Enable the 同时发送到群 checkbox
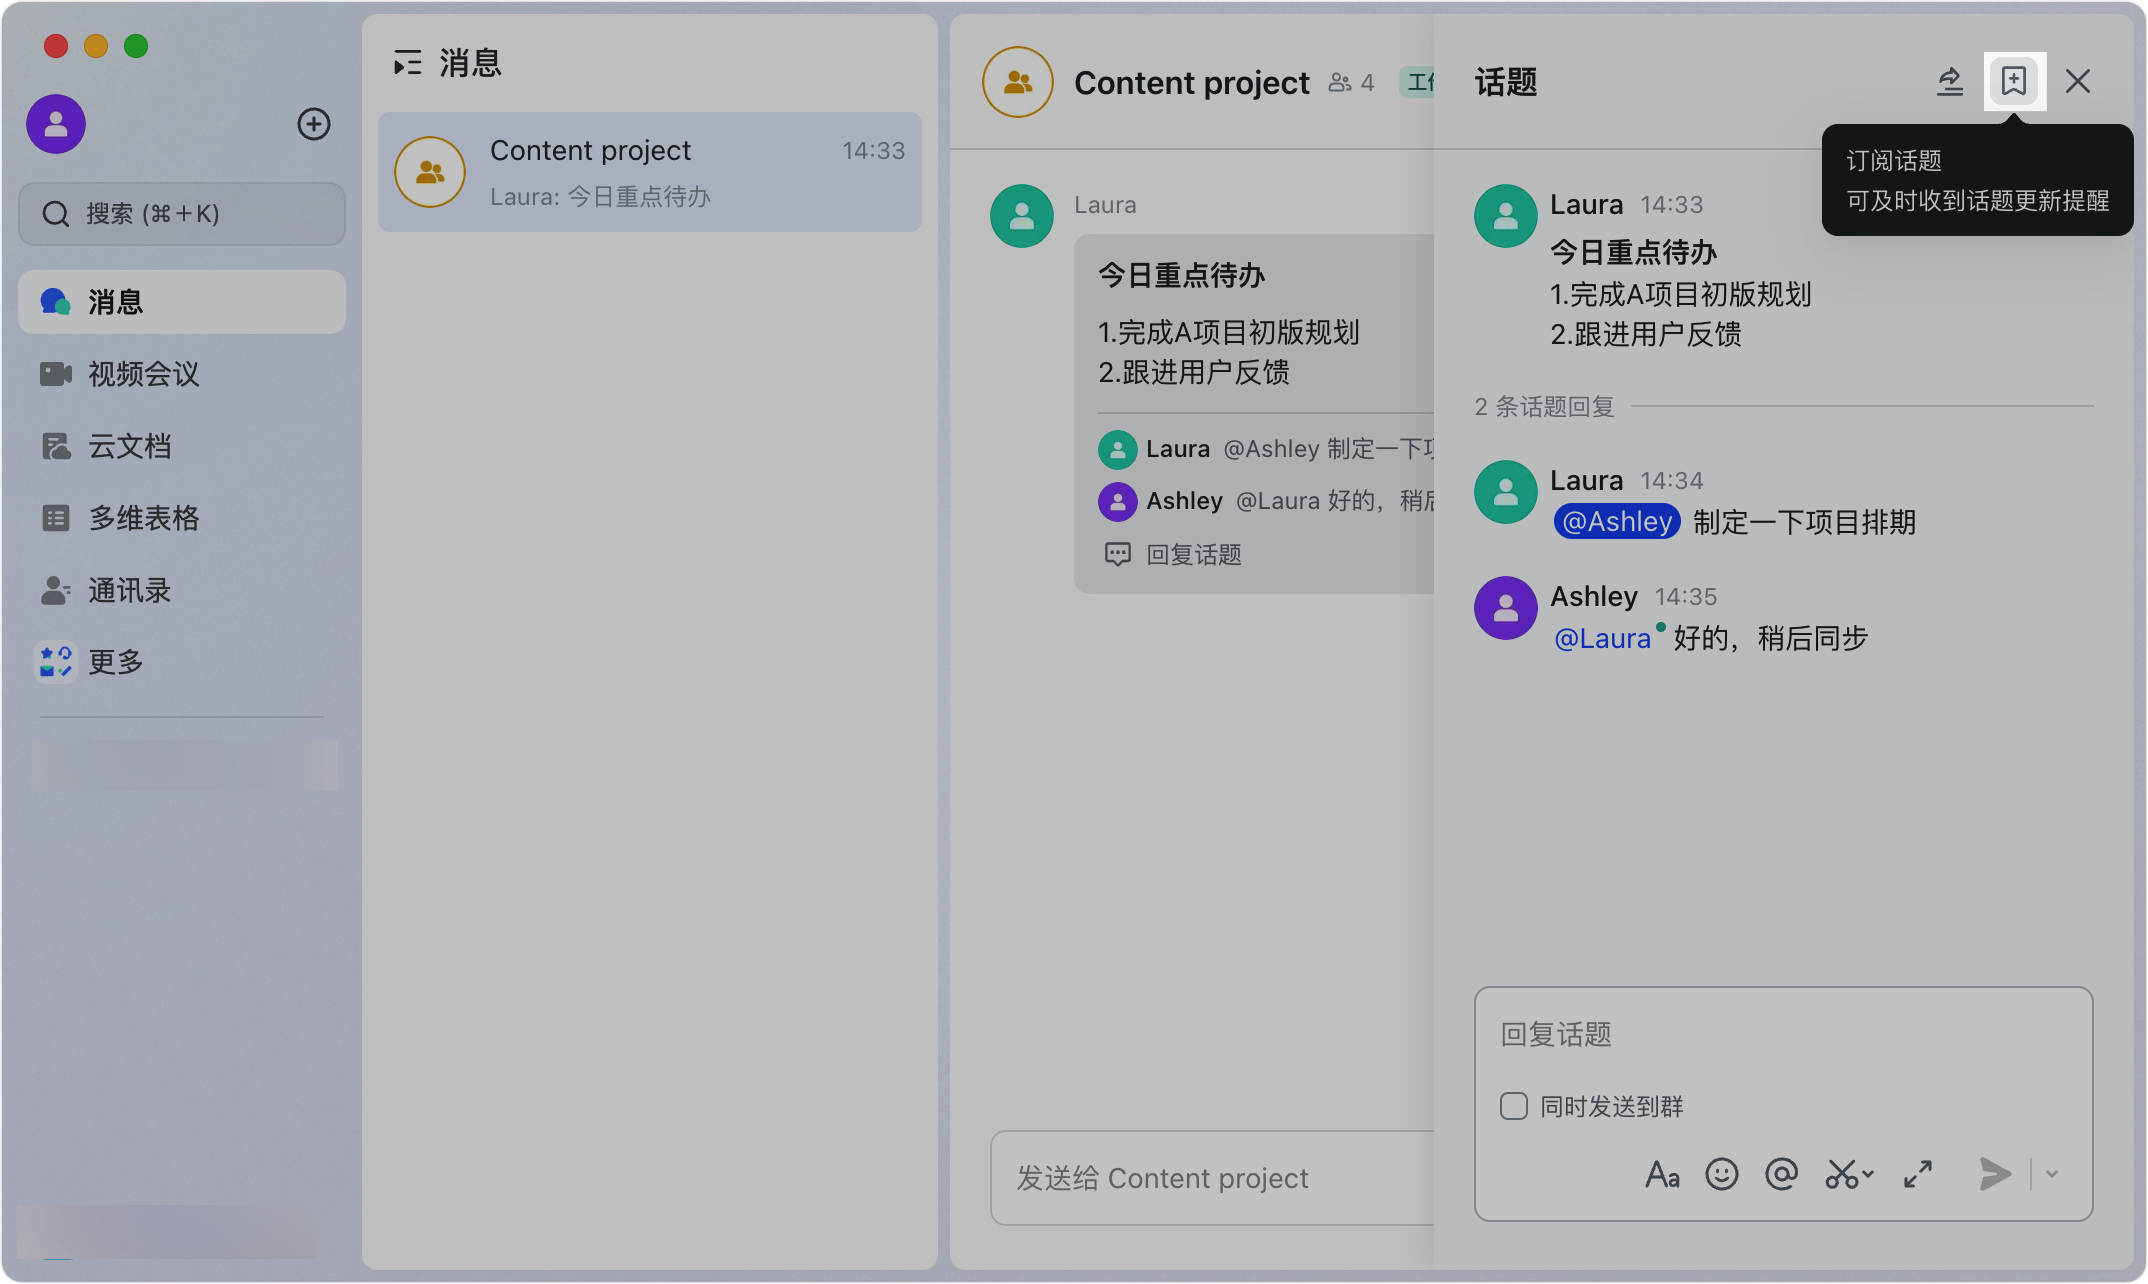 point(1514,1106)
